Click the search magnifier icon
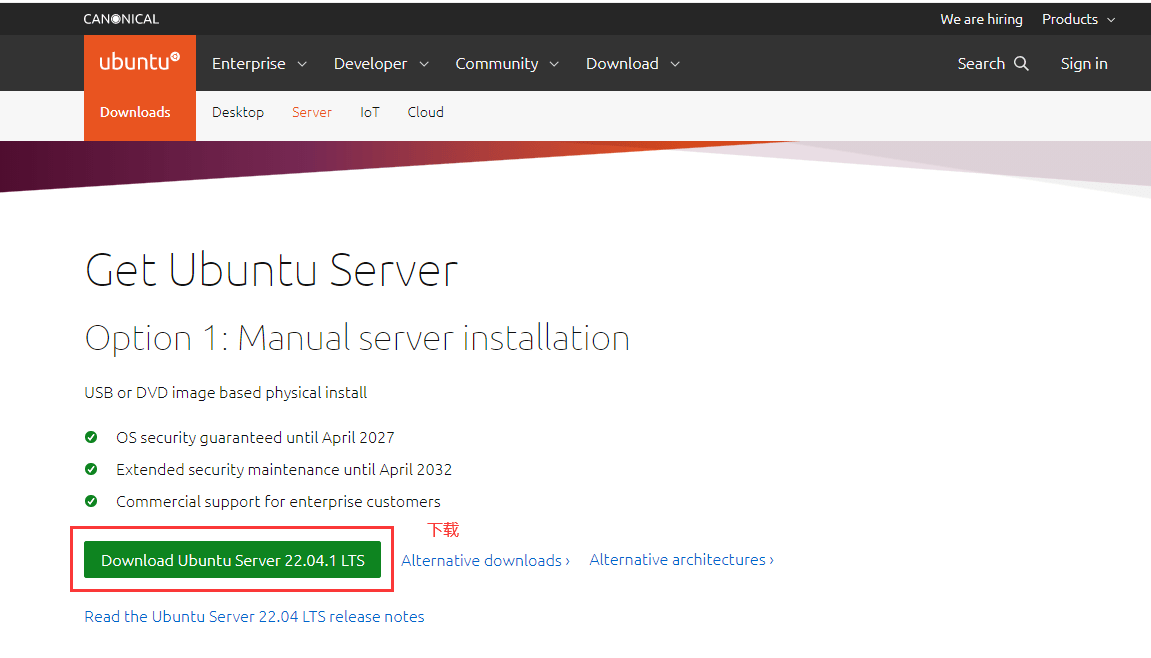 tap(1021, 64)
